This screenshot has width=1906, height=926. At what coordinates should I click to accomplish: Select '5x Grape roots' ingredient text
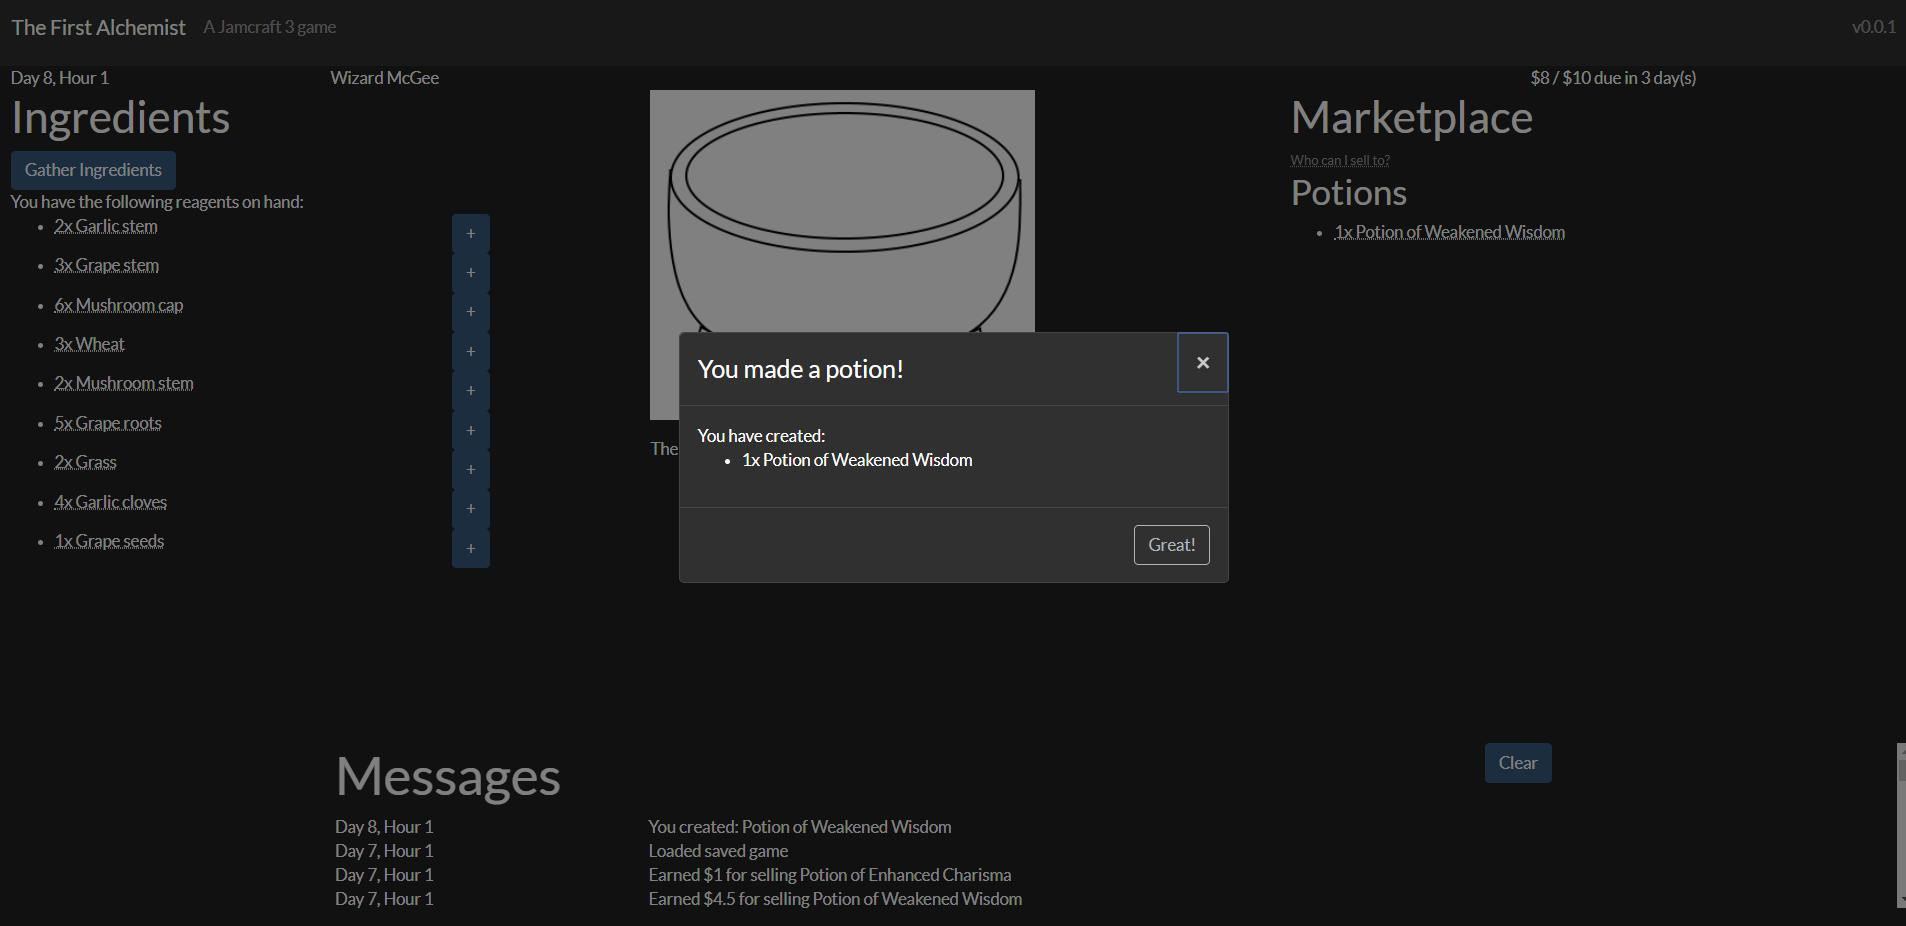(x=107, y=423)
